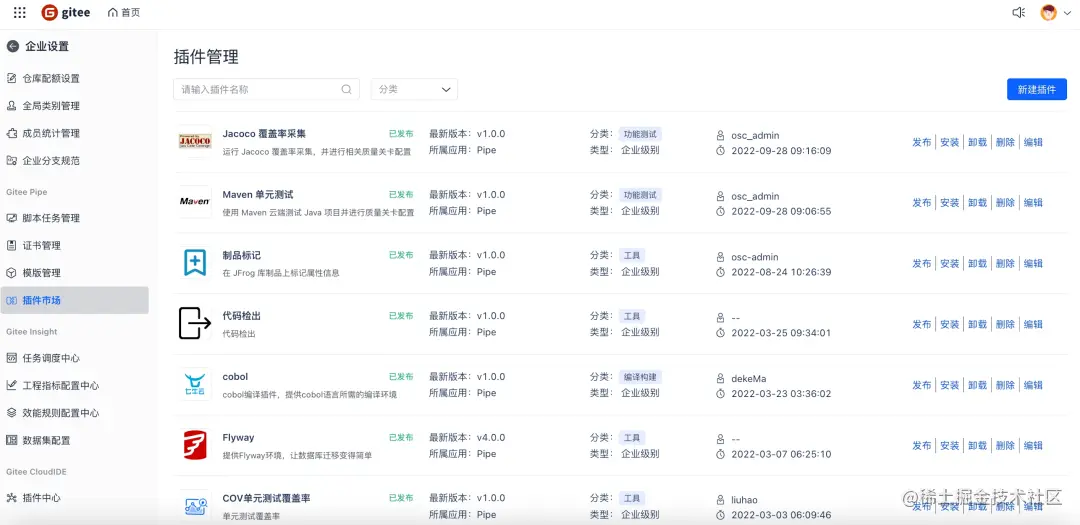Click 卸载 for Maven 单元测试
The height and width of the screenshot is (525, 1080).
point(977,203)
